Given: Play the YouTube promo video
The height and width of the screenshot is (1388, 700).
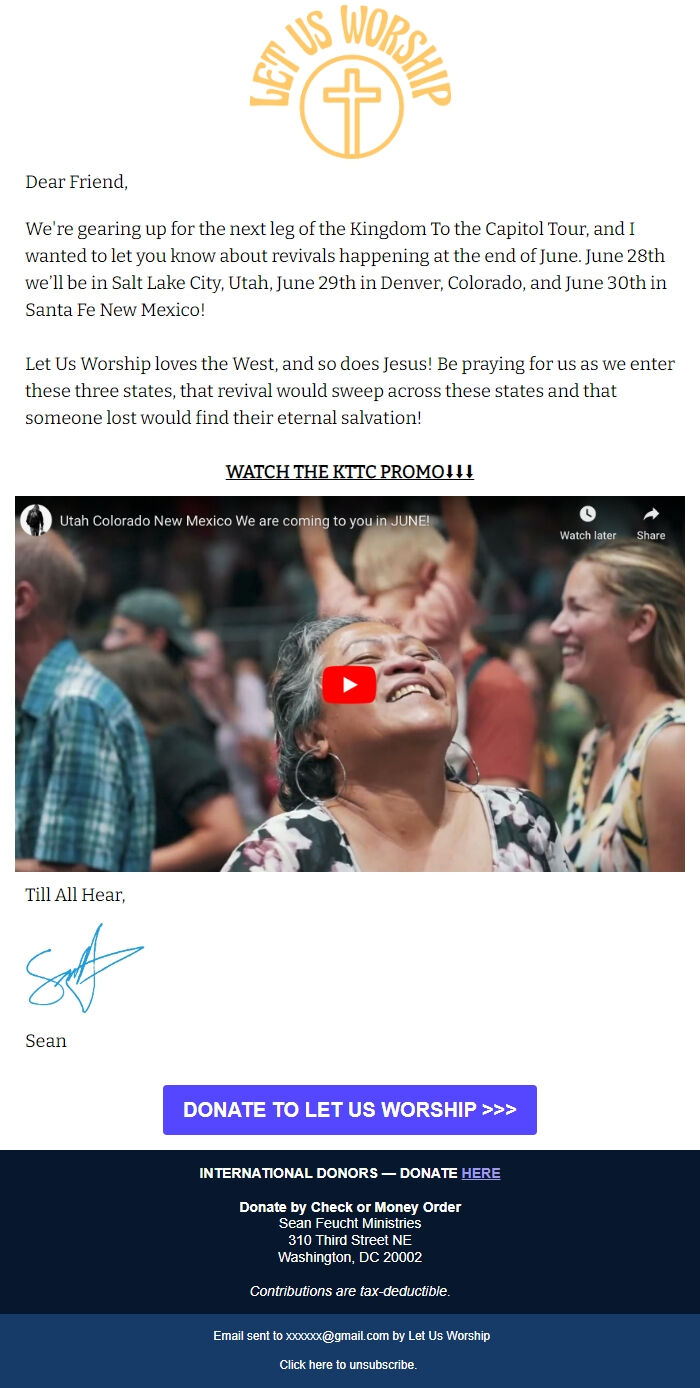Looking at the screenshot, I should (349, 684).
